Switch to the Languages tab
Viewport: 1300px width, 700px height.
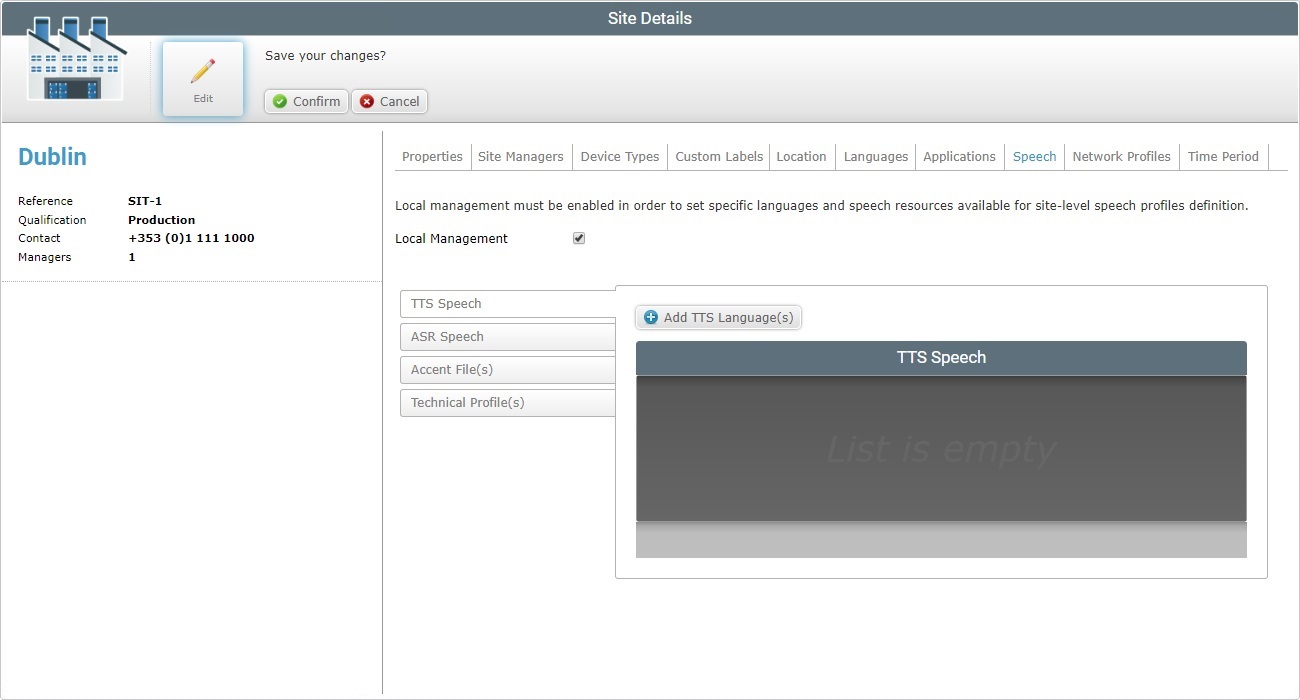pos(875,156)
